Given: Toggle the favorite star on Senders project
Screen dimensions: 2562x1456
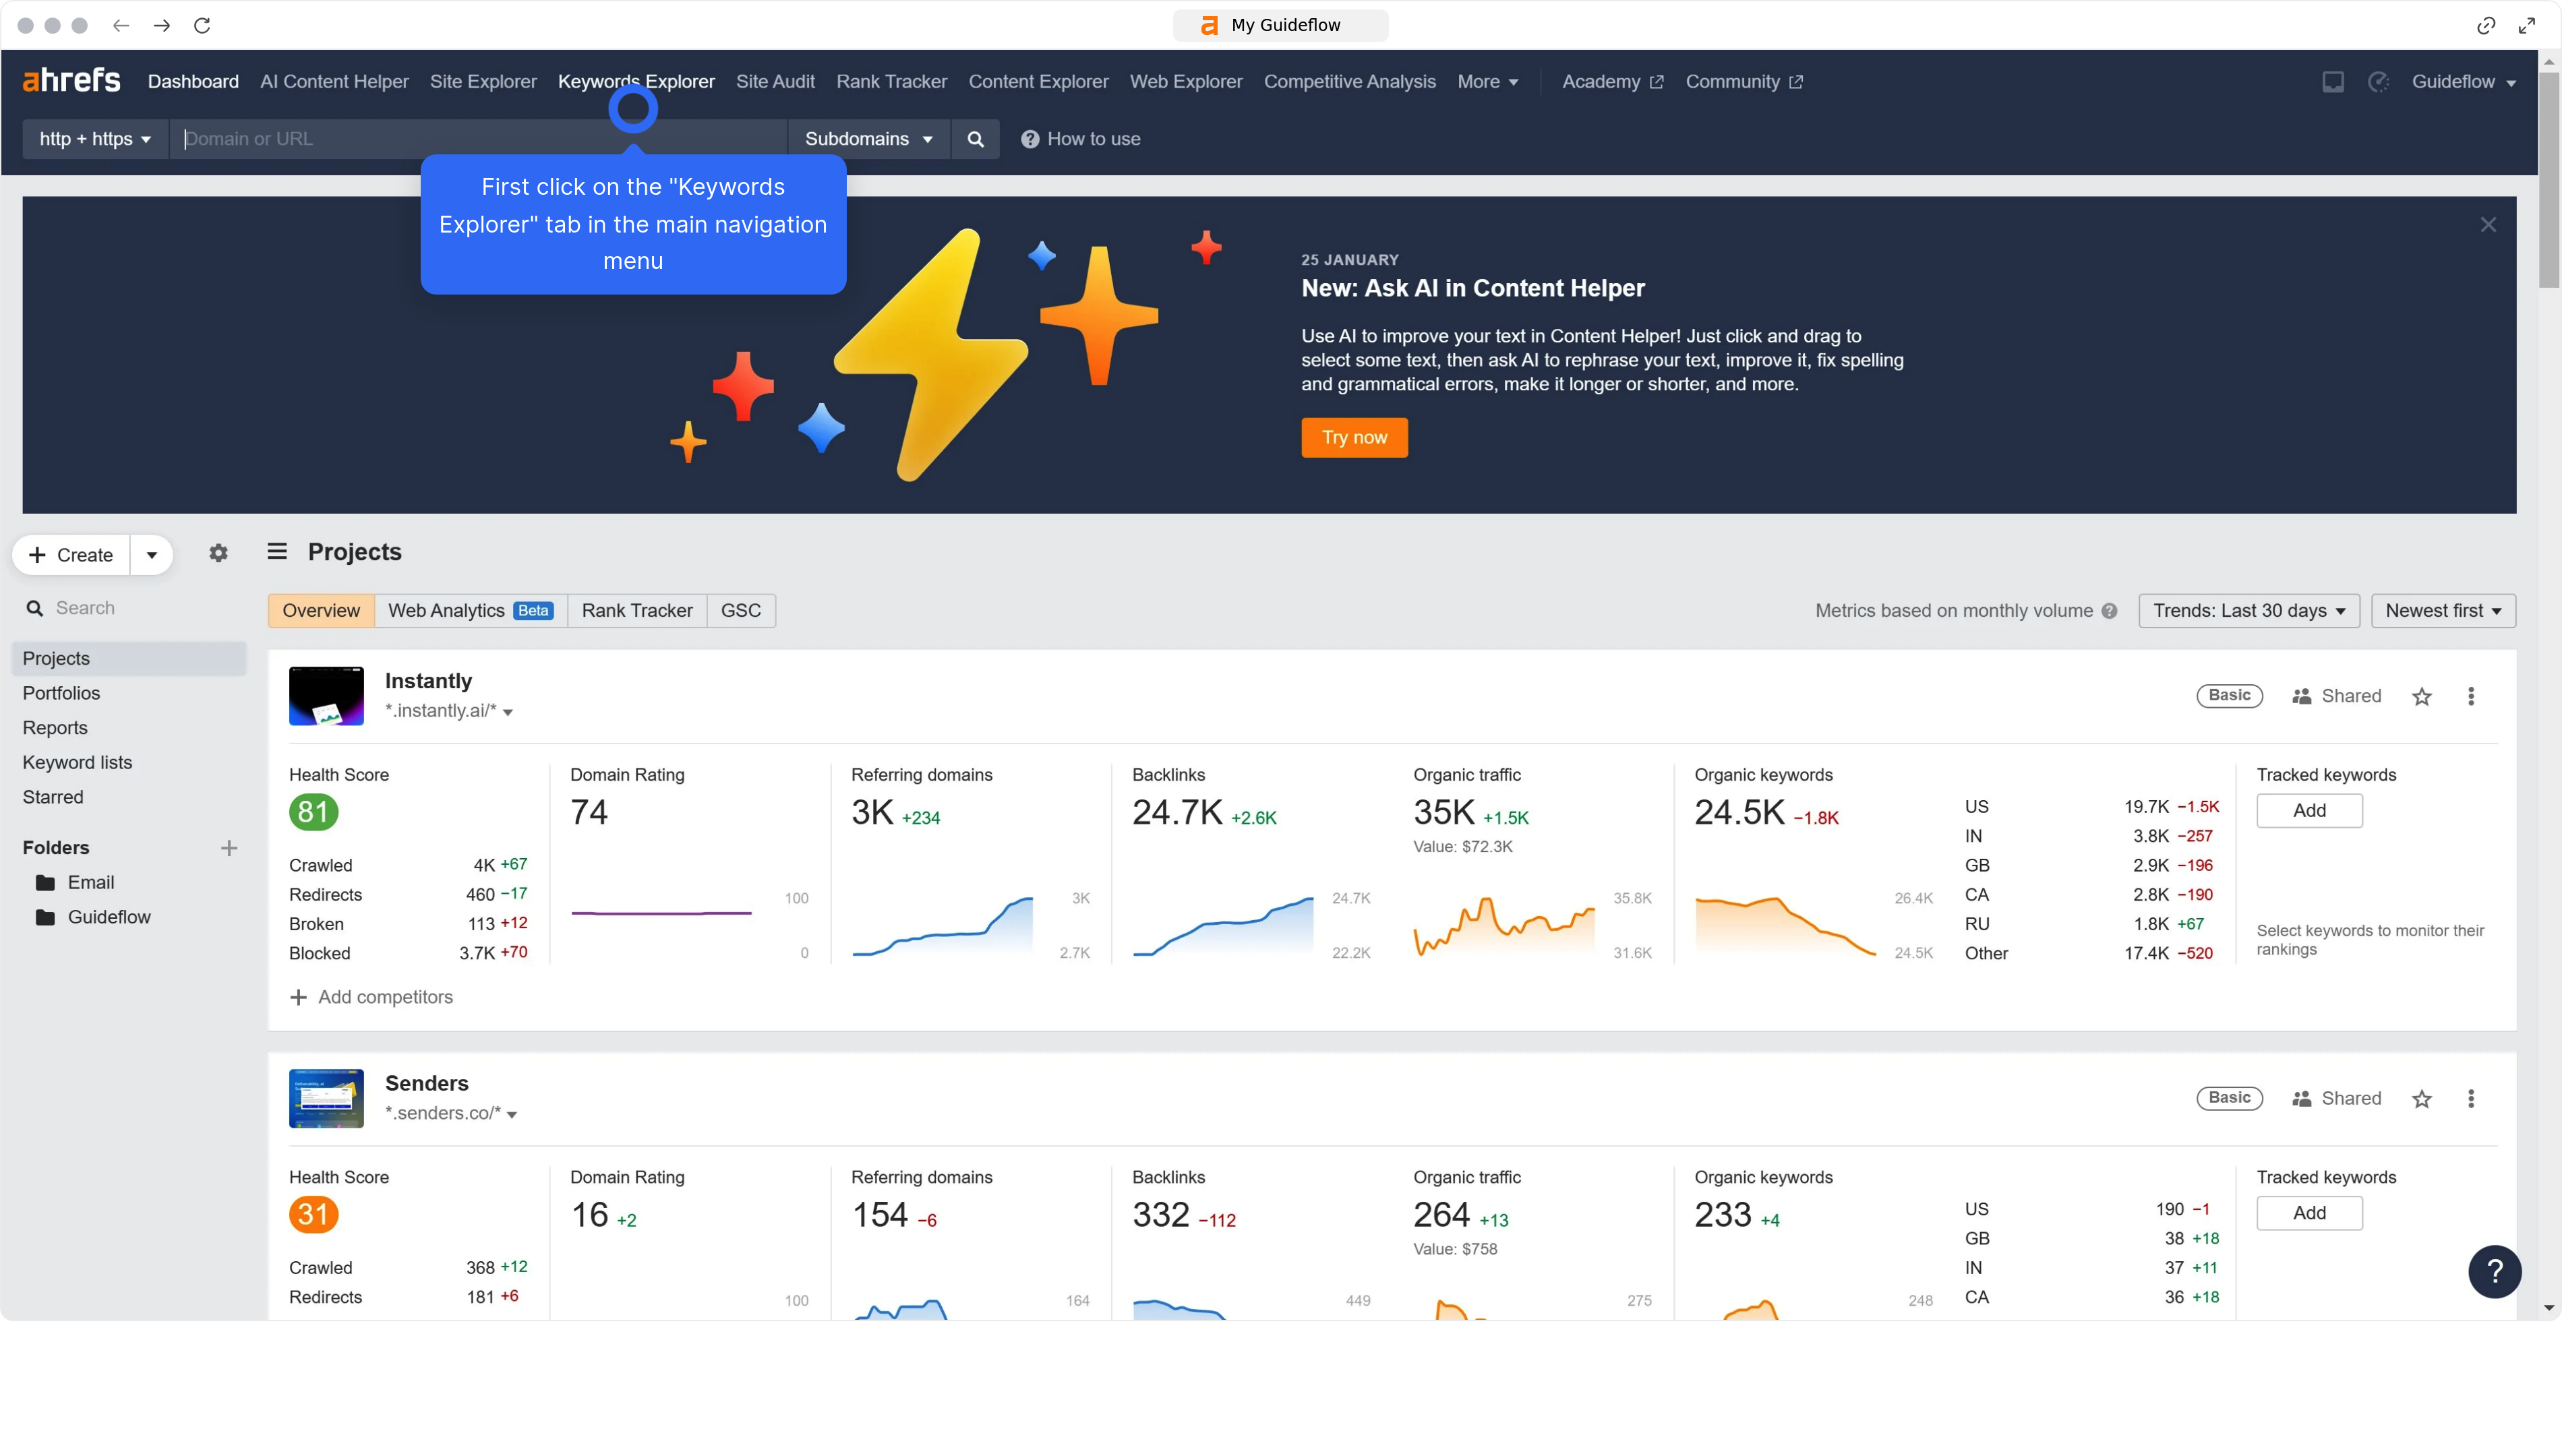Looking at the screenshot, I should [x=2422, y=1098].
